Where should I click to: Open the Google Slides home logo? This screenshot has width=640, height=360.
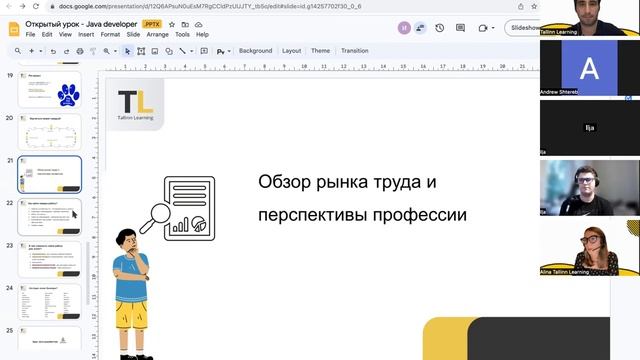pyautogui.click(x=14, y=29)
